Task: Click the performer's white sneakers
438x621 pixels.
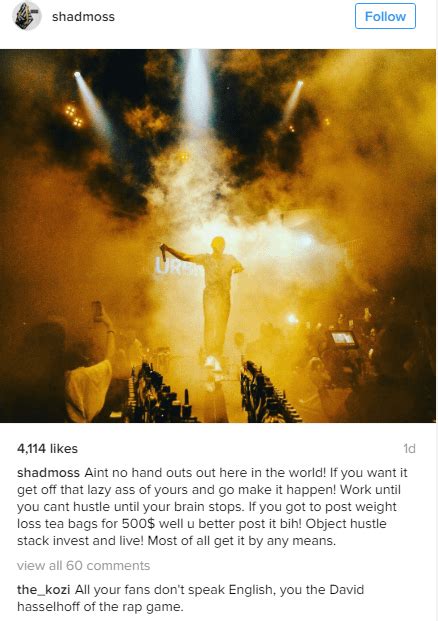Action: (x=212, y=362)
